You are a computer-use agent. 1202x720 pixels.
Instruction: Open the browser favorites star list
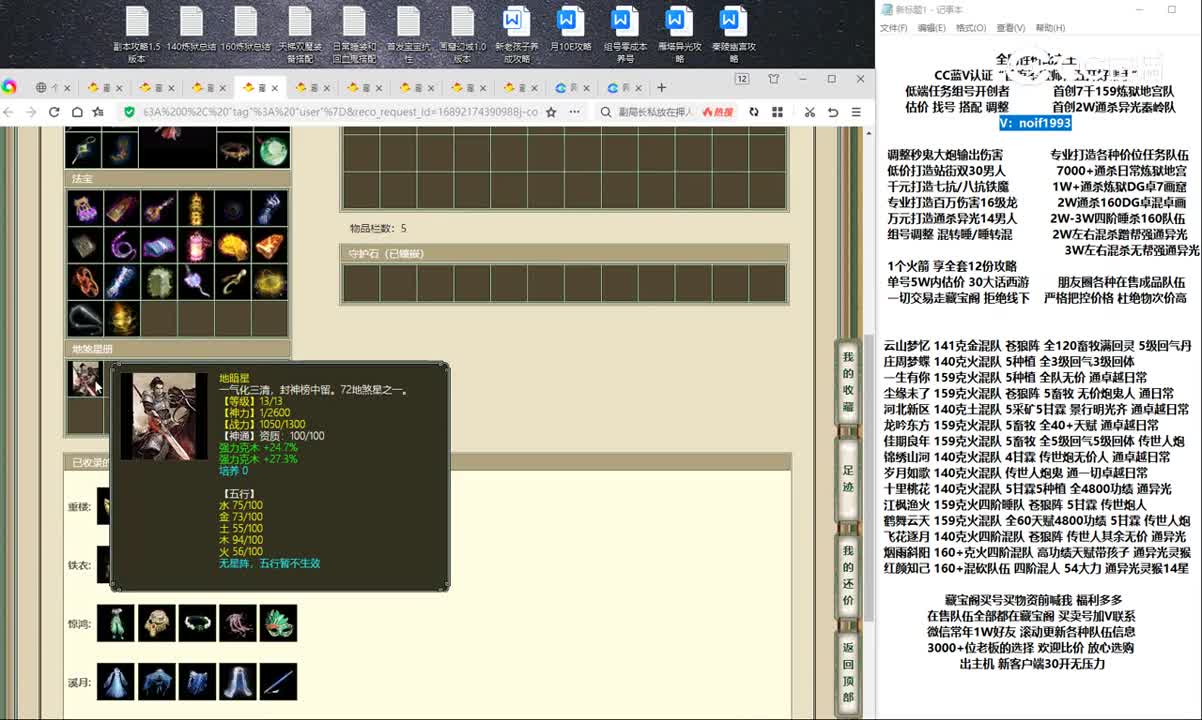click(x=98, y=113)
